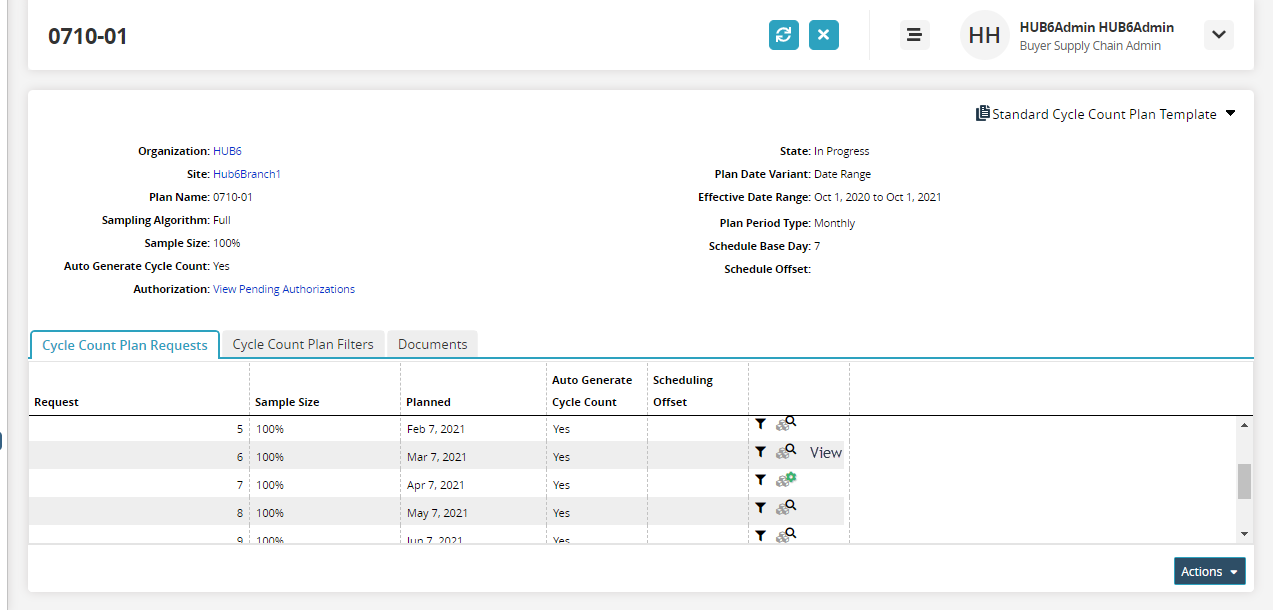Open the hamburger menu icon

click(x=914, y=35)
